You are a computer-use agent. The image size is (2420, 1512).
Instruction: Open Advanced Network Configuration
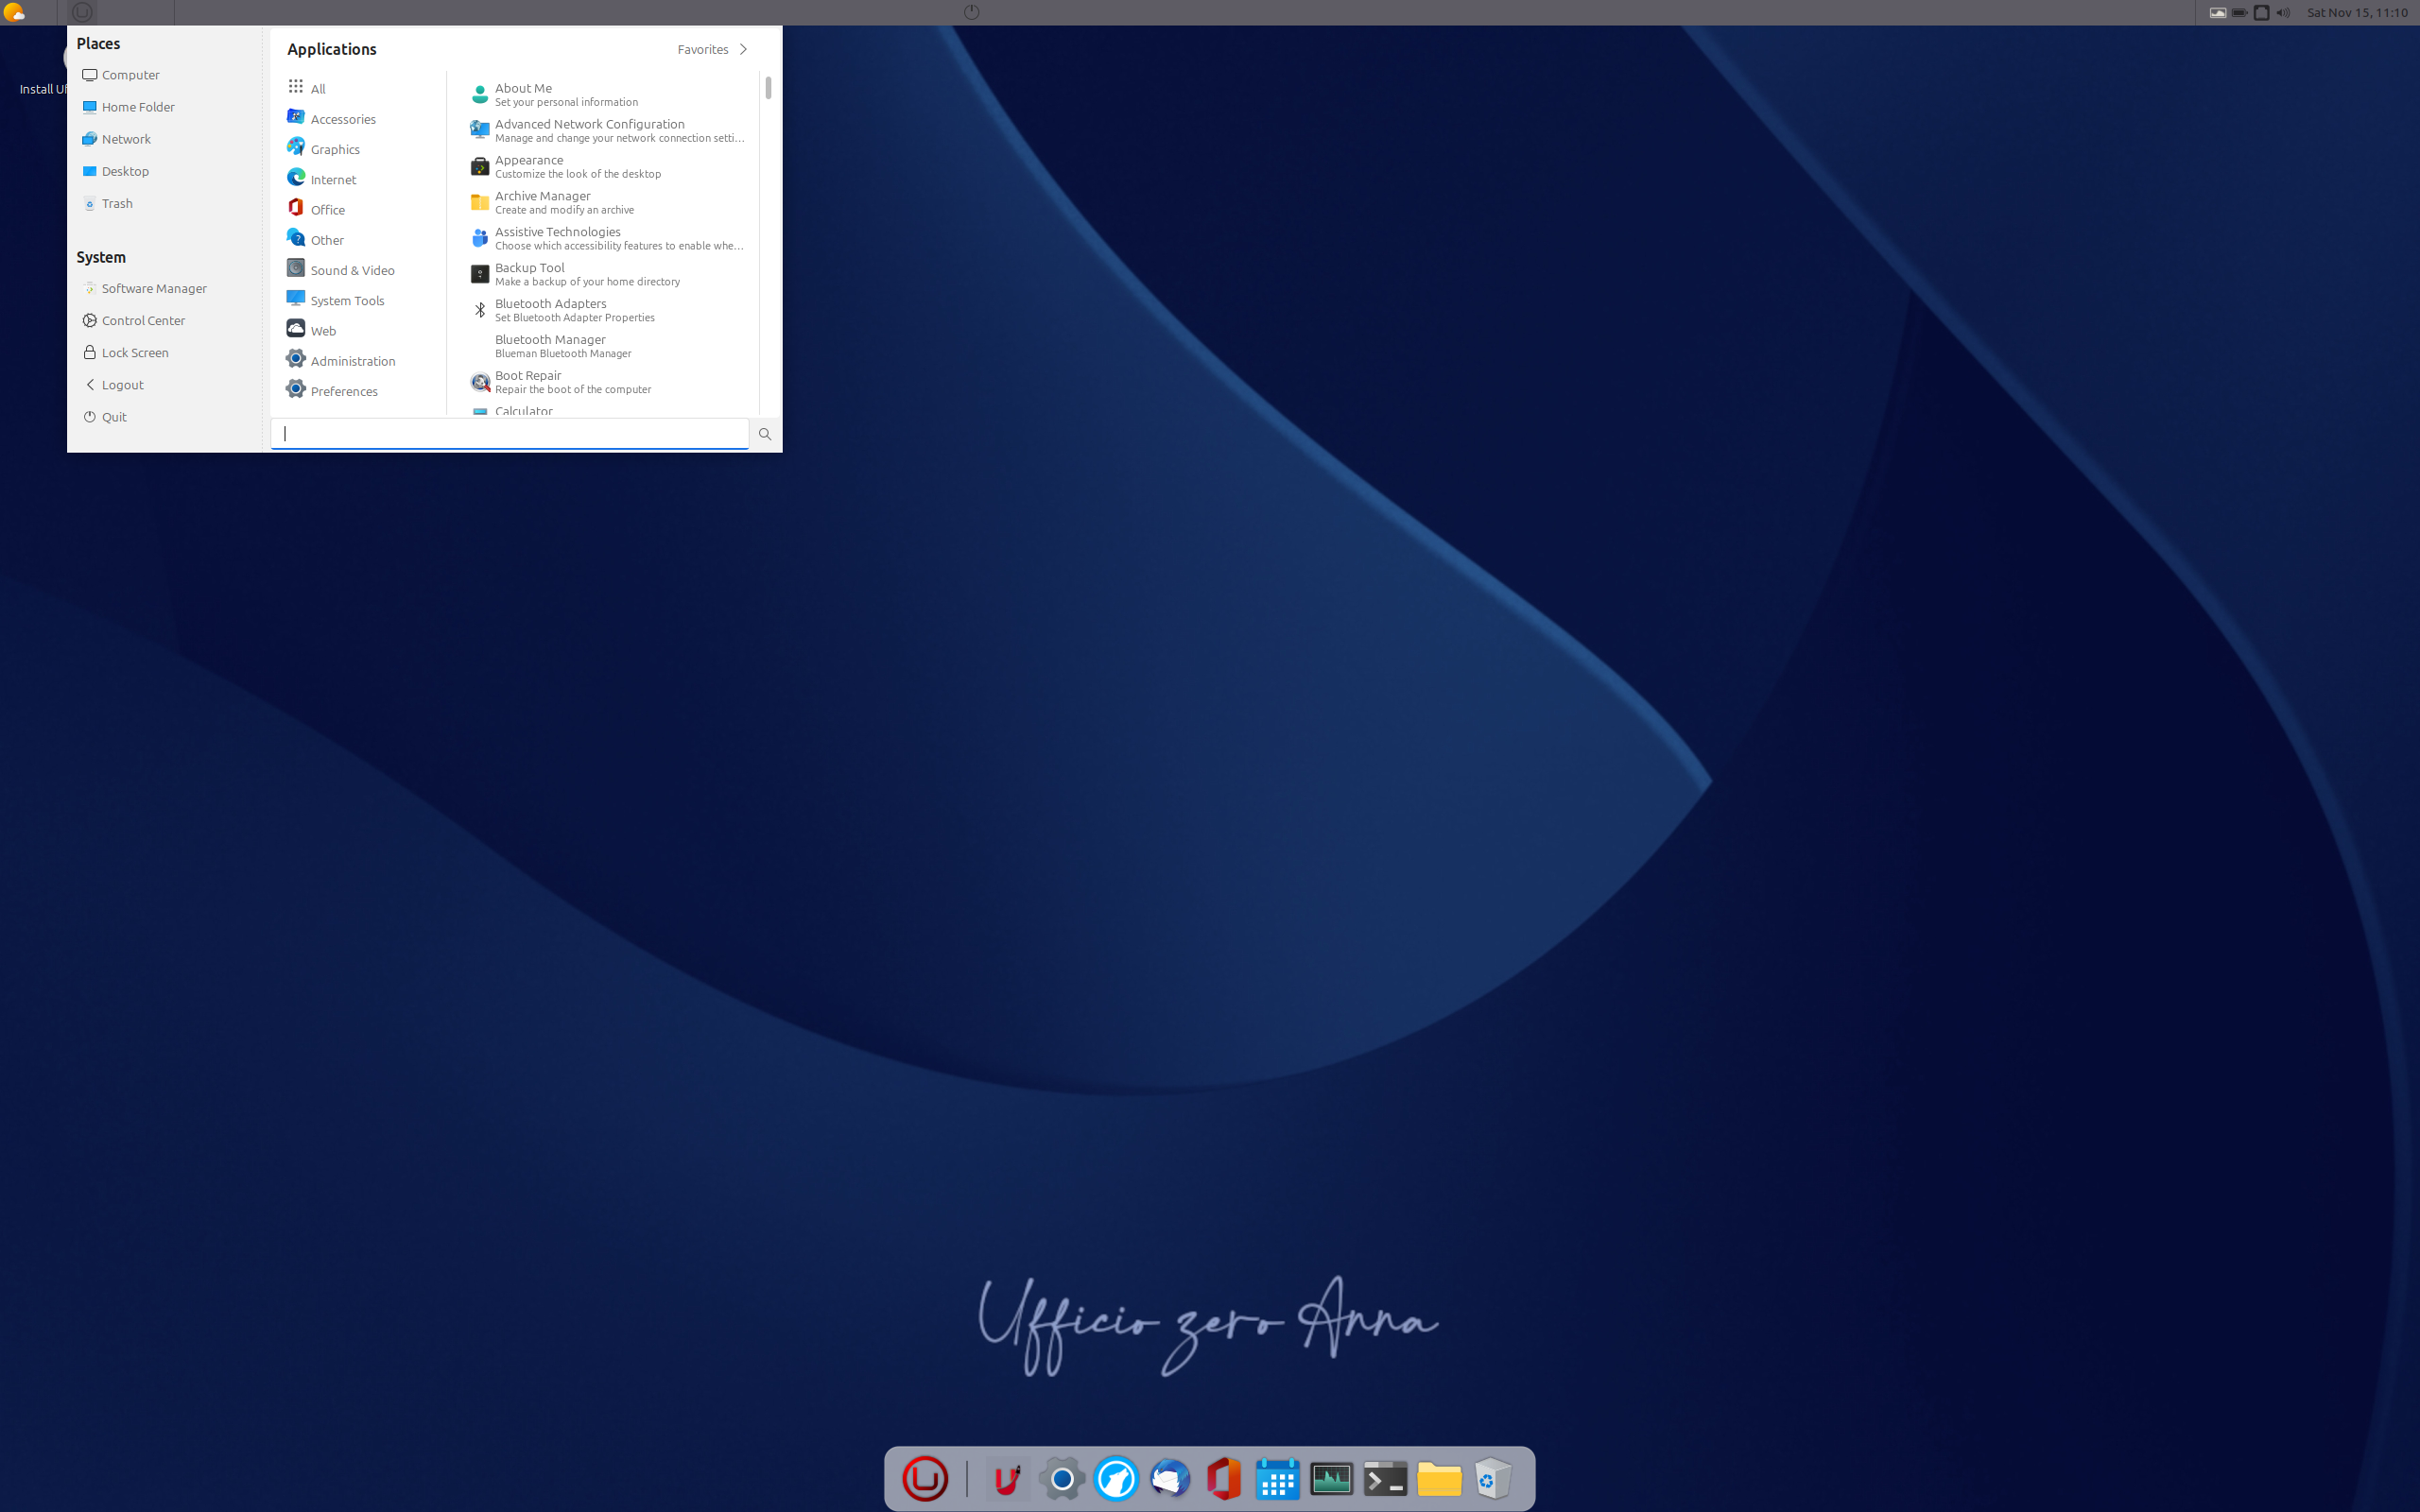(x=608, y=130)
